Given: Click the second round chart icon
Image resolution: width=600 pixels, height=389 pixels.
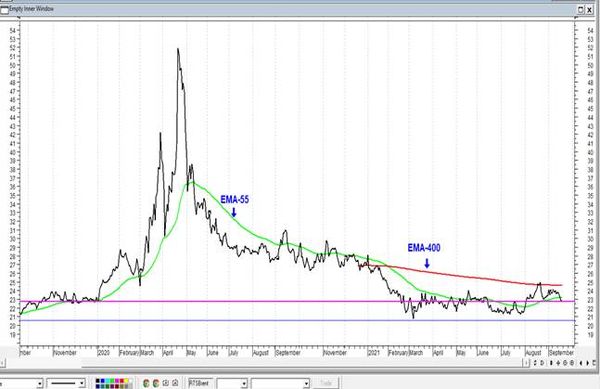Looking at the screenshot, I should [572, 363].
